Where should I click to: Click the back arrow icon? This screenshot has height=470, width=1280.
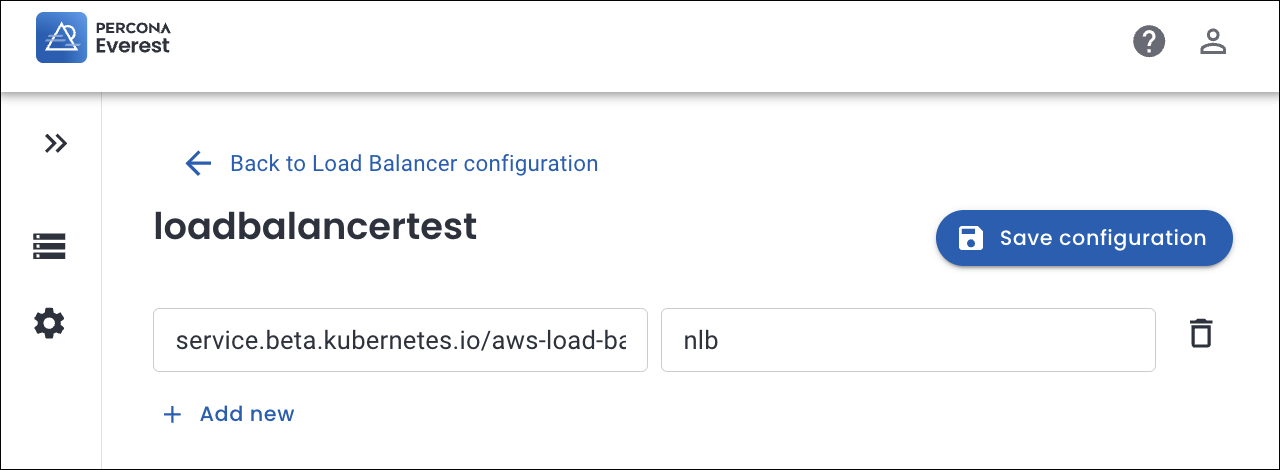tap(198, 163)
